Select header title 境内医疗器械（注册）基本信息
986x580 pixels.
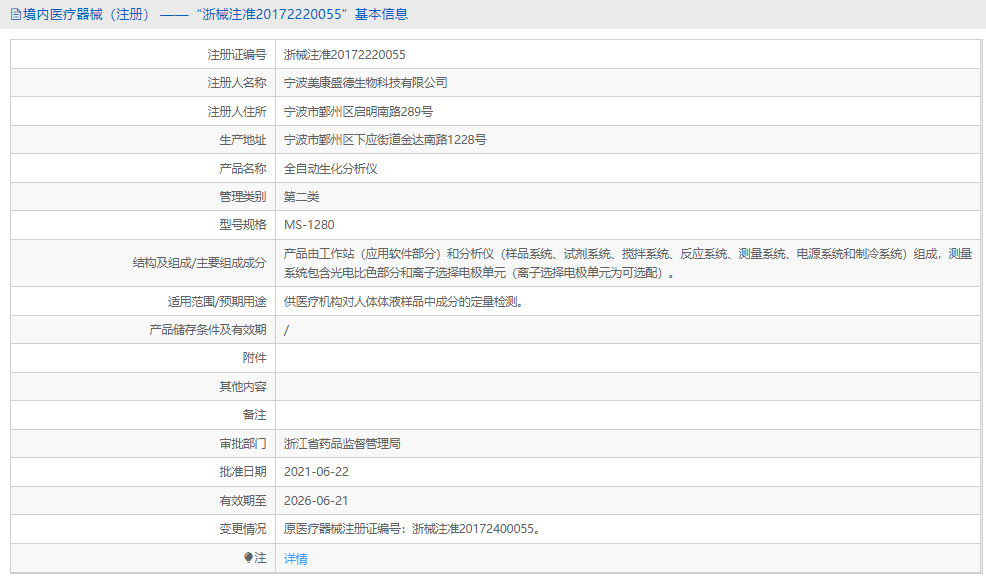215,14
